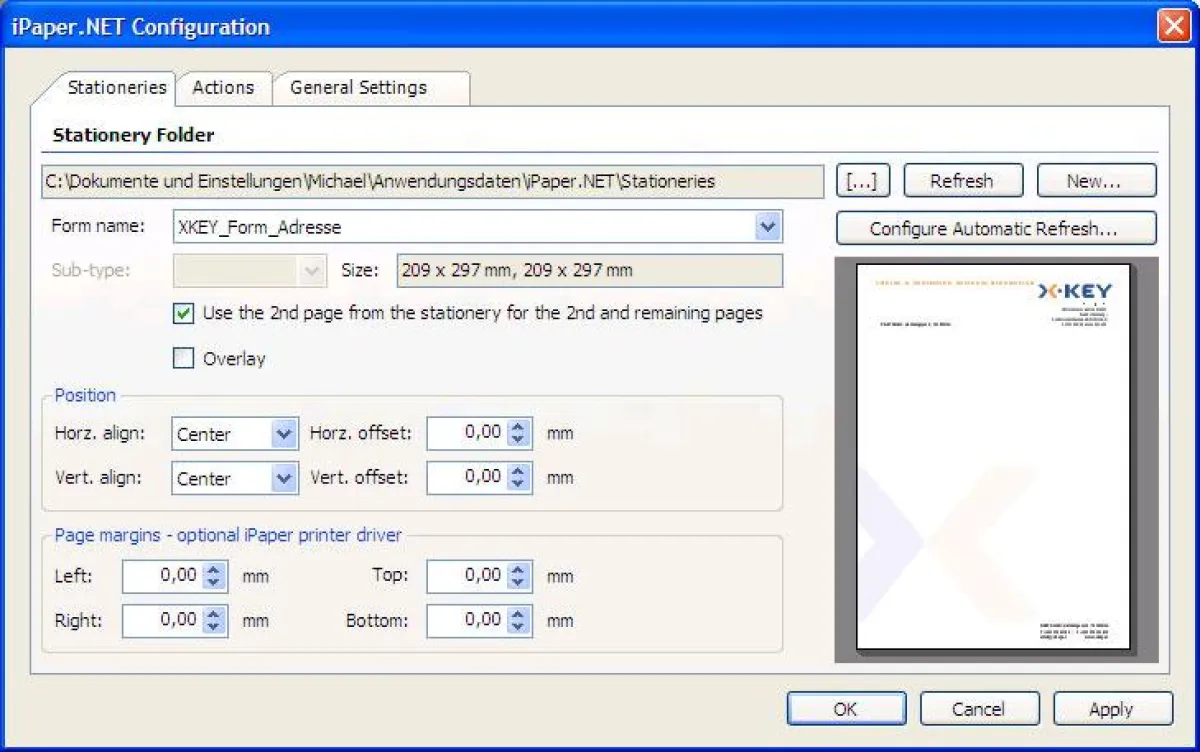This screenshot has height=752, width=1200.
Task: Close the iPaper.NET Configuration window
Action: pyautogui.click(x=1174, y=27)
